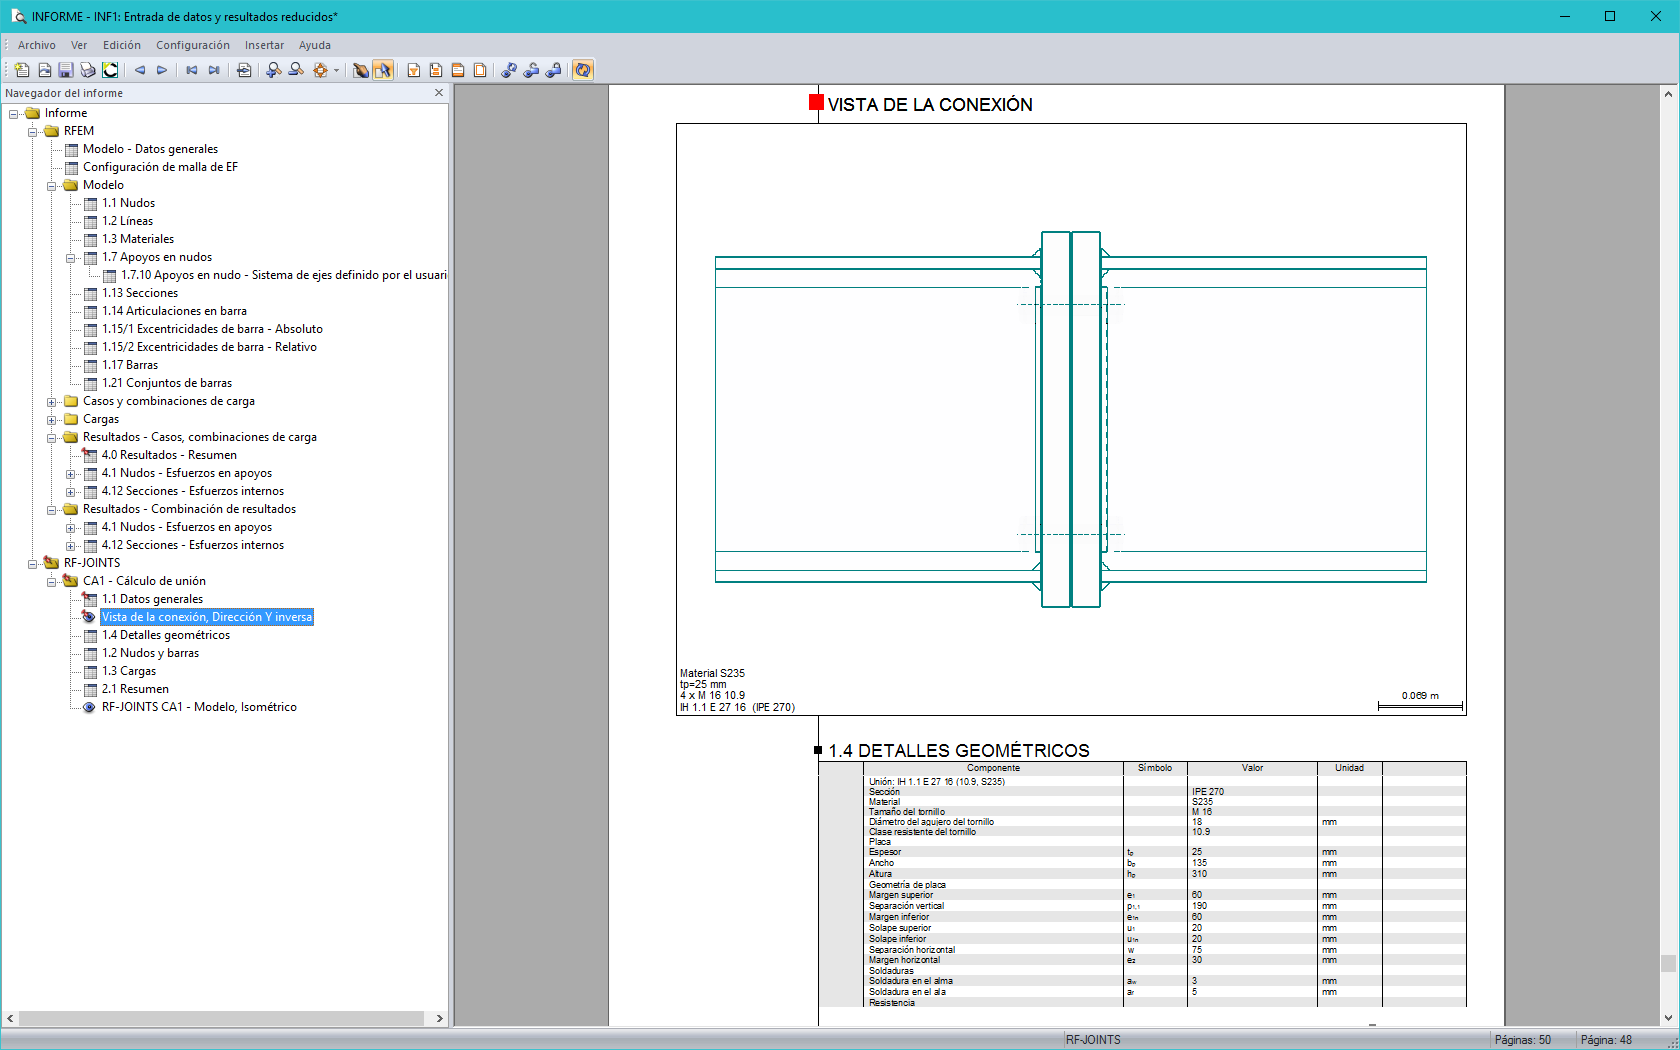Go to next page arrow
This screenshot has width=1680, height=1050.
[162, 70]
